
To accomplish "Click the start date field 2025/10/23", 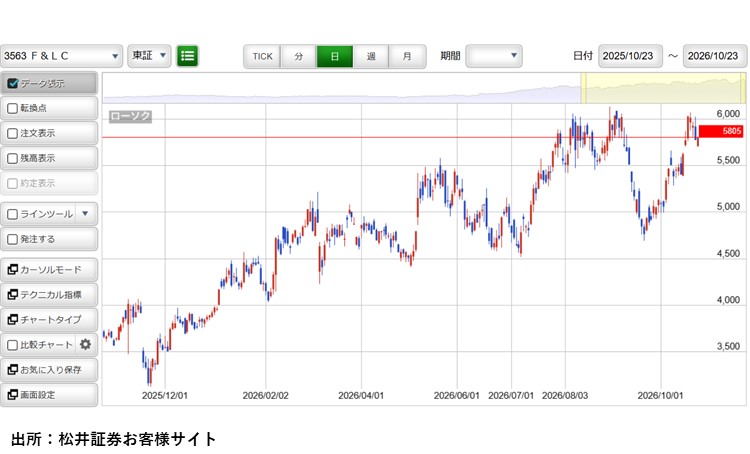I will point(630,56).
